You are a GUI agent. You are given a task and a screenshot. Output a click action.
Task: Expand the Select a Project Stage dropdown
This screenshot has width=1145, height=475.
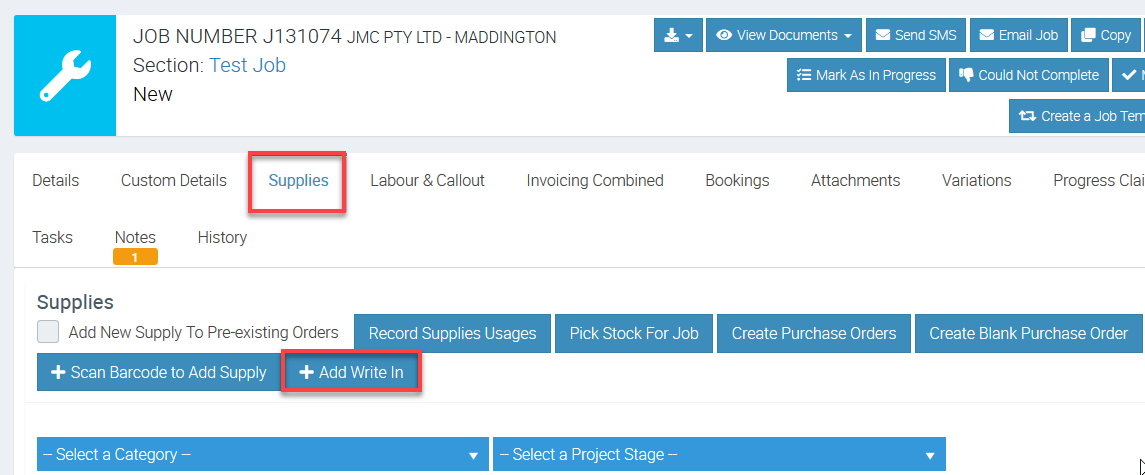pyautogui.click(x=718, y=455)
